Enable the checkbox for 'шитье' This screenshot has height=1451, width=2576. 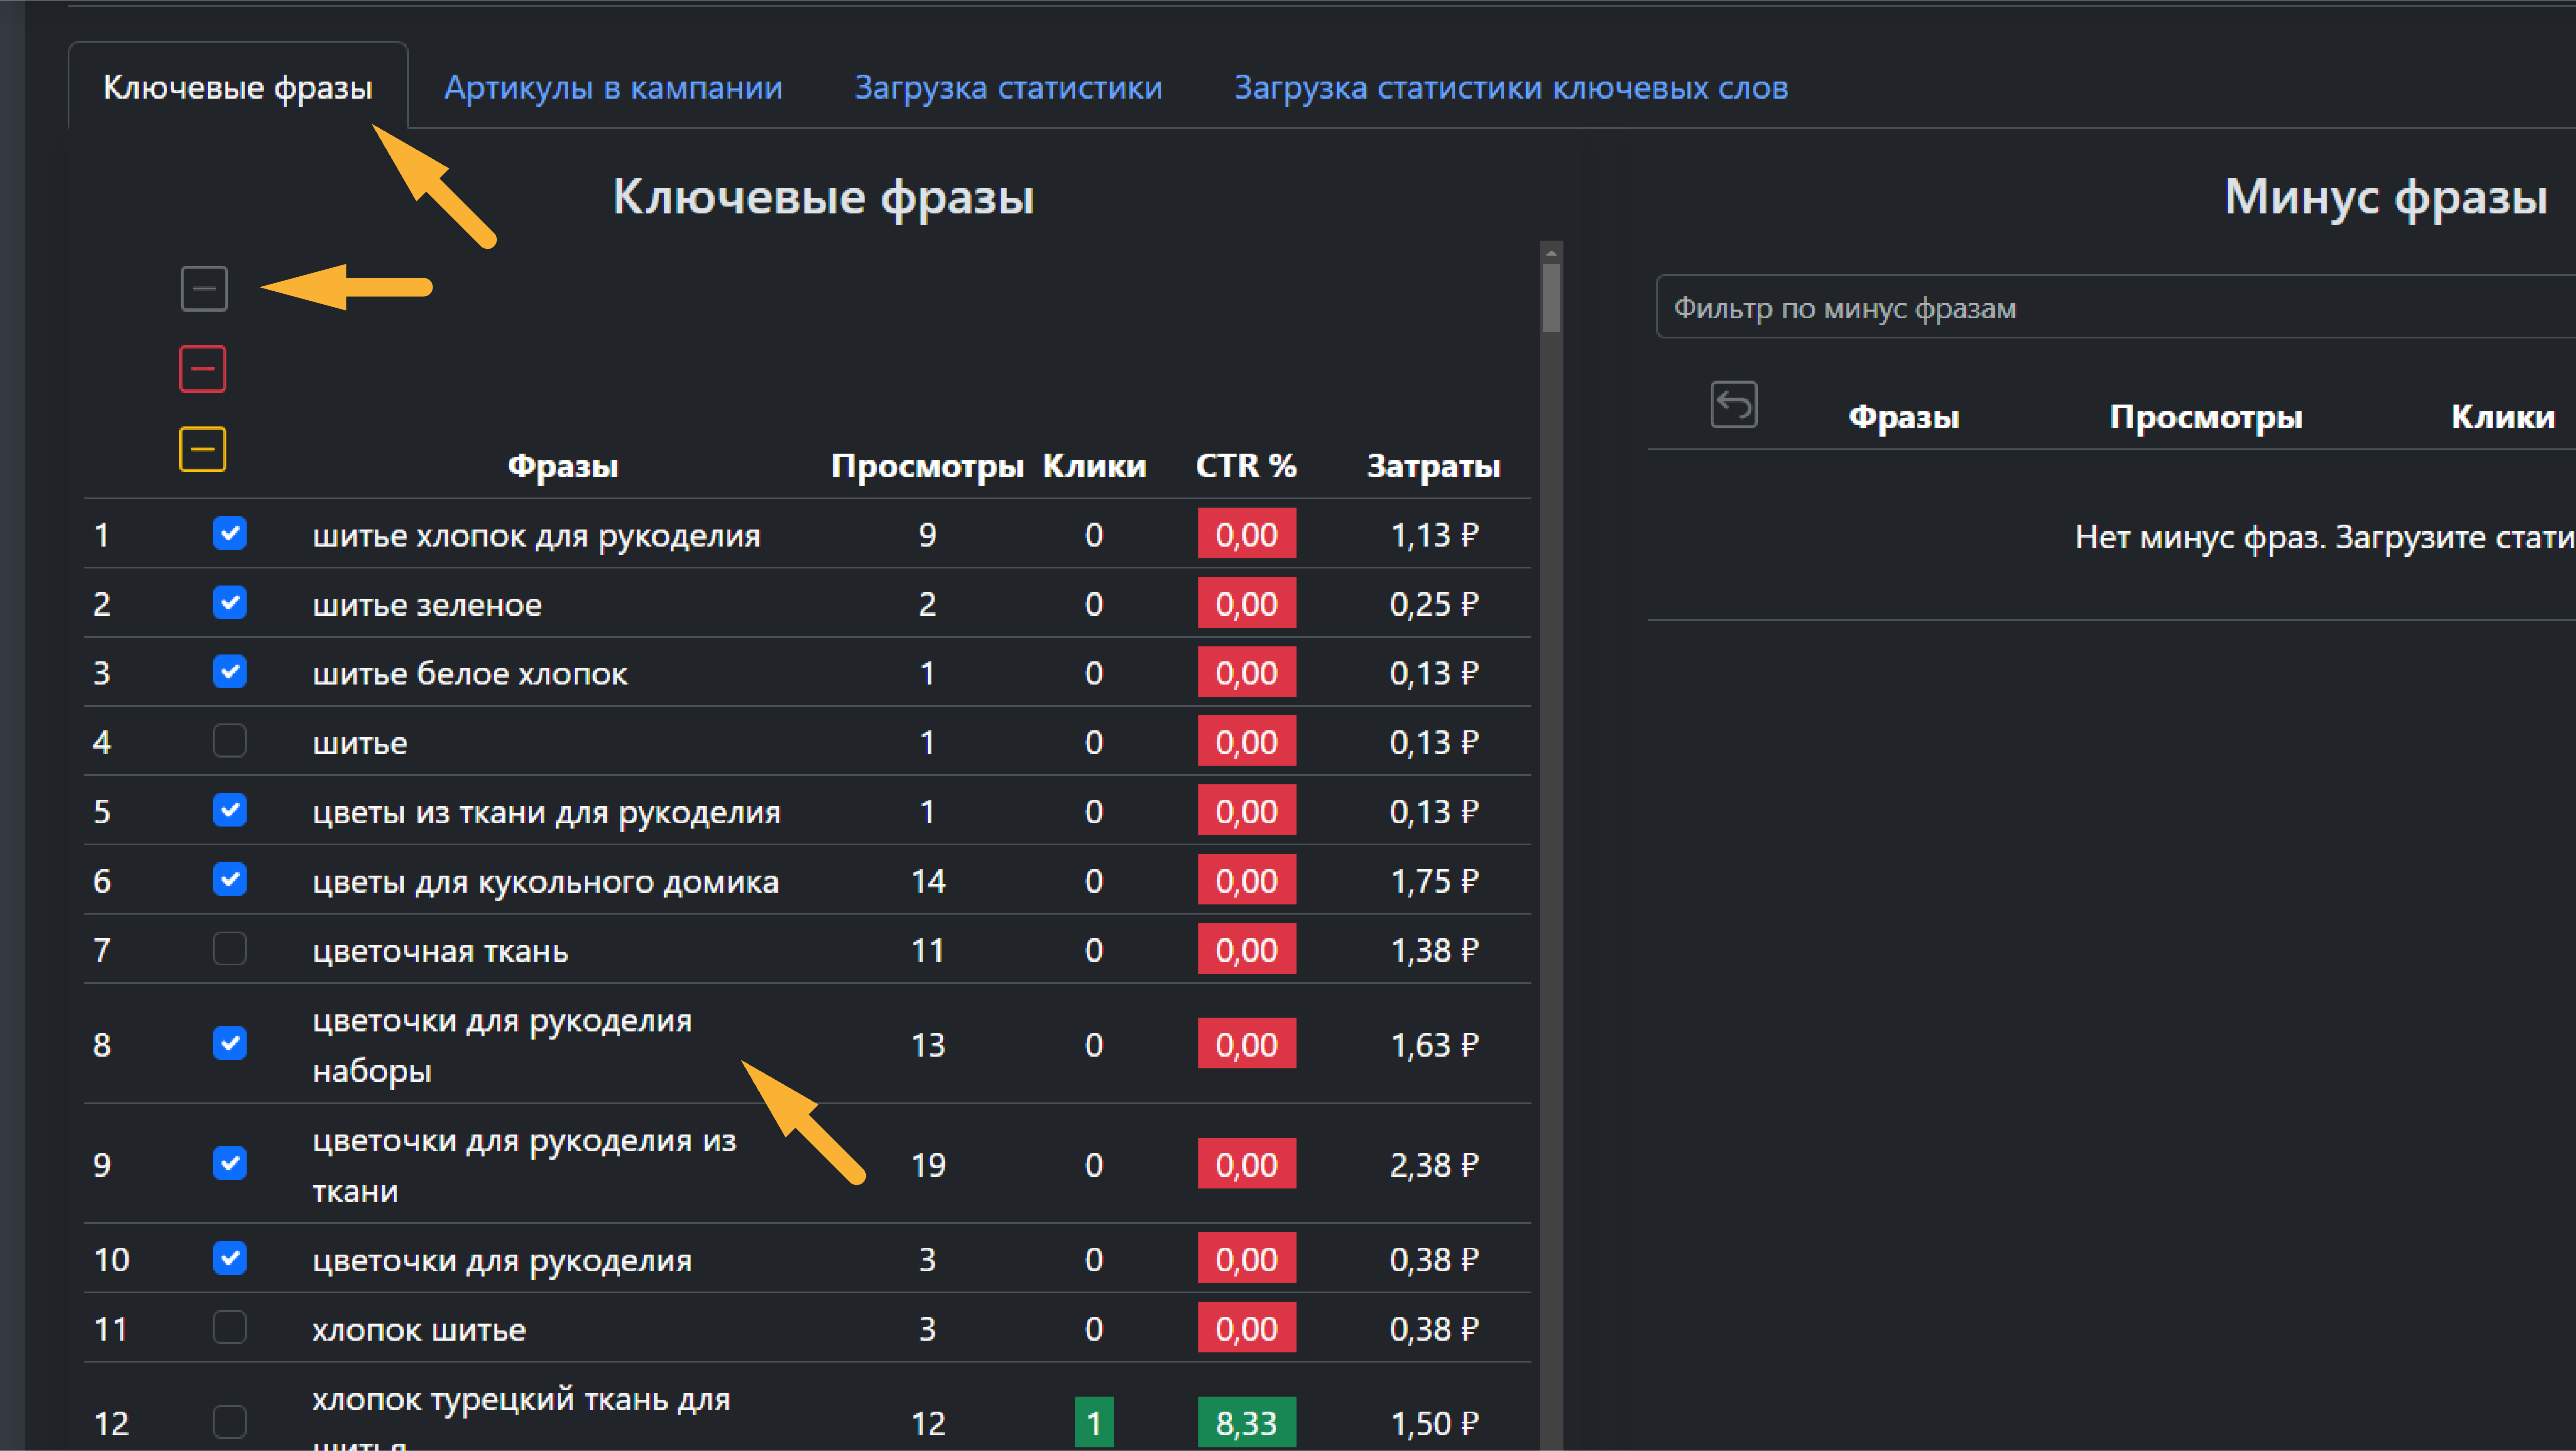pyautogui.click(x=230, y=741)
